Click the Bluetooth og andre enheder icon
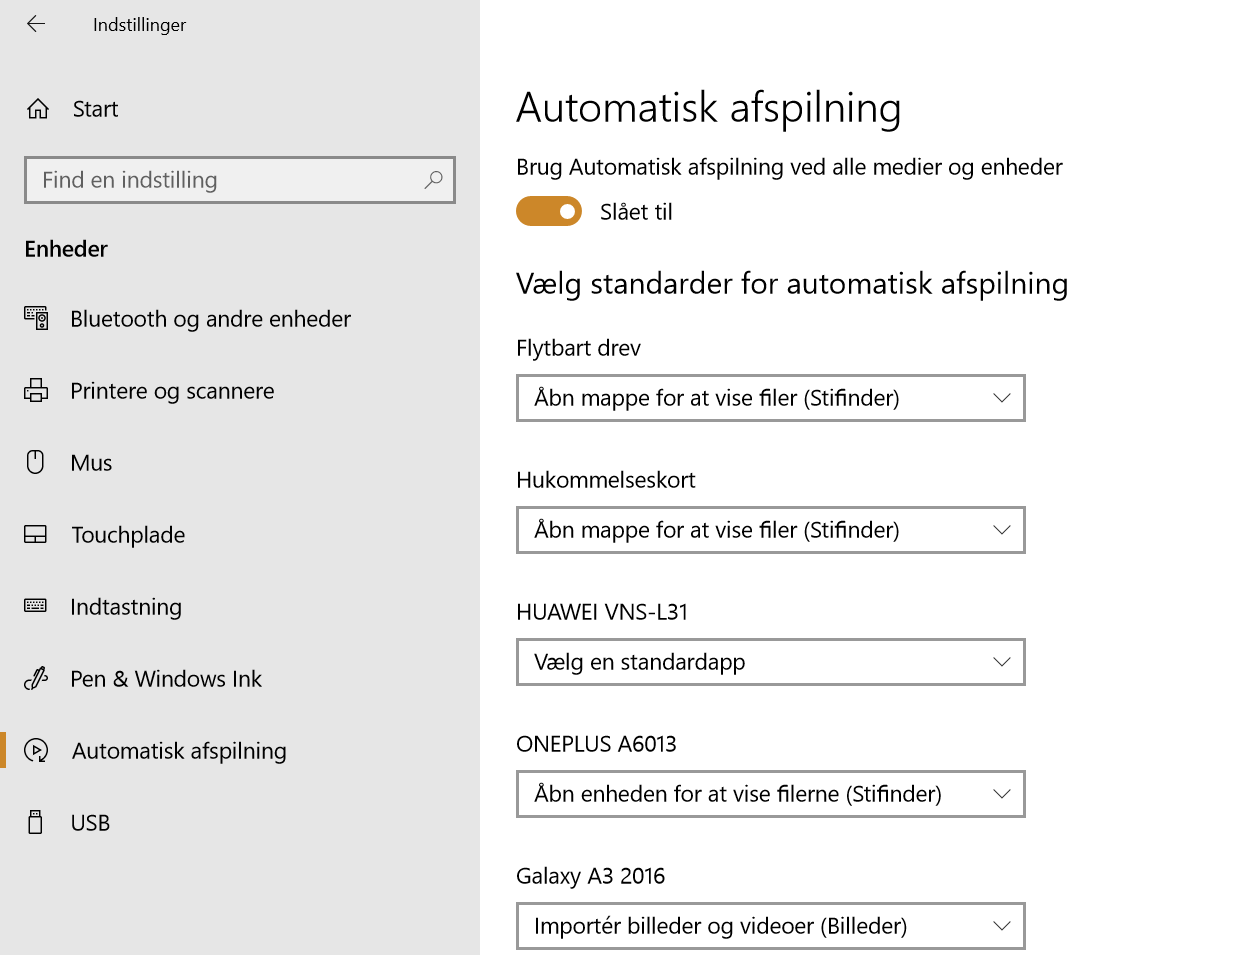Viewport: 1243px width, 955px height. [x=36, y=319]
